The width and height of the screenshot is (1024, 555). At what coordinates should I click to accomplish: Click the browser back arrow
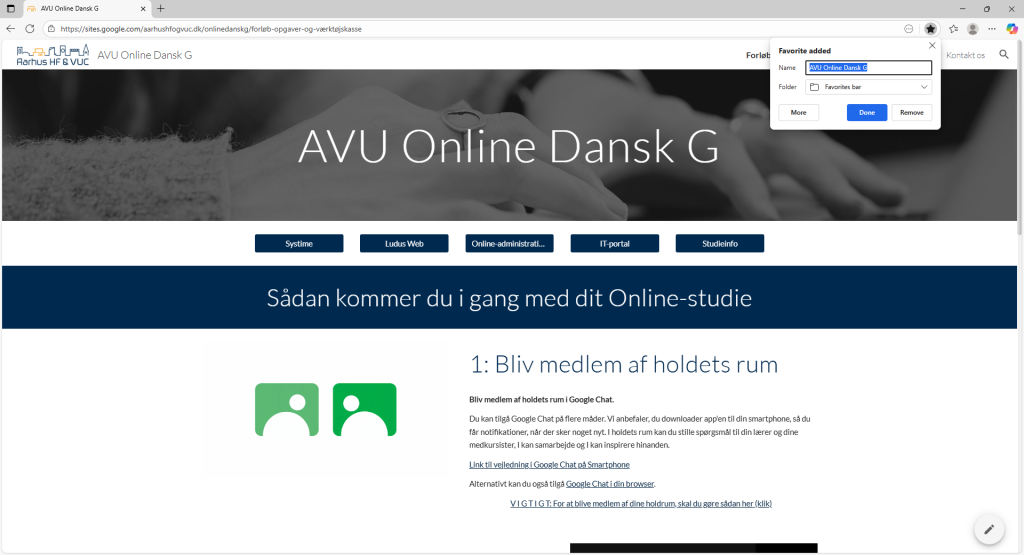[10, 29]
